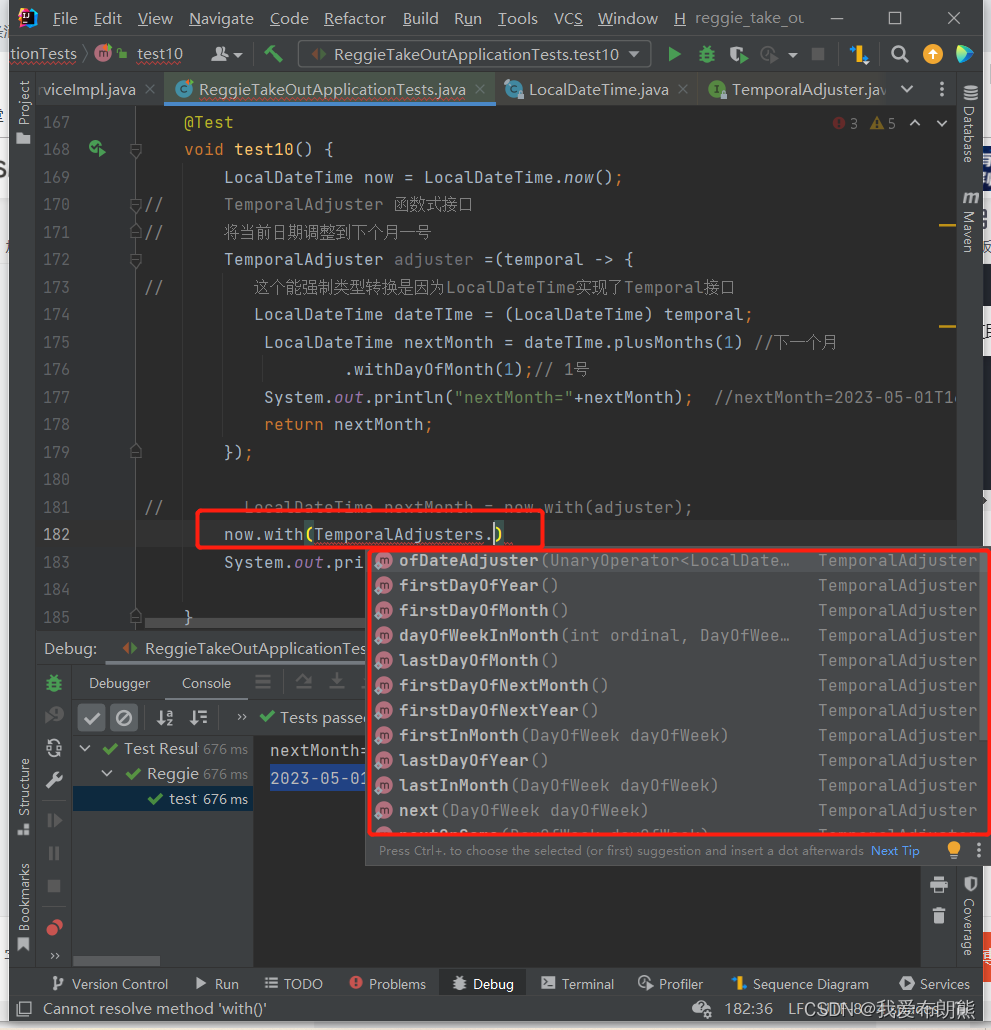
Task: Sort test results alphabetically
Action: [x=165, y=717]
